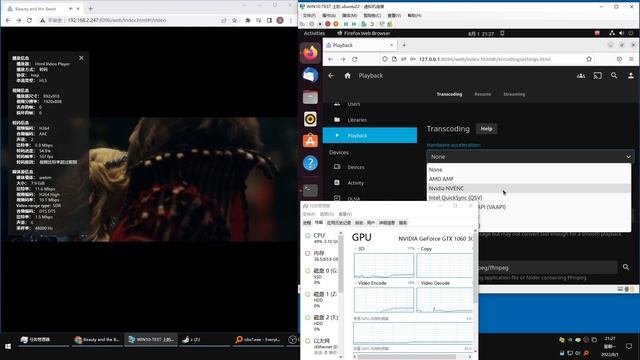This screenshot has width=640, height=360.
Task: Open the taskbar notification center icon
Action: [x=629, y=346]
